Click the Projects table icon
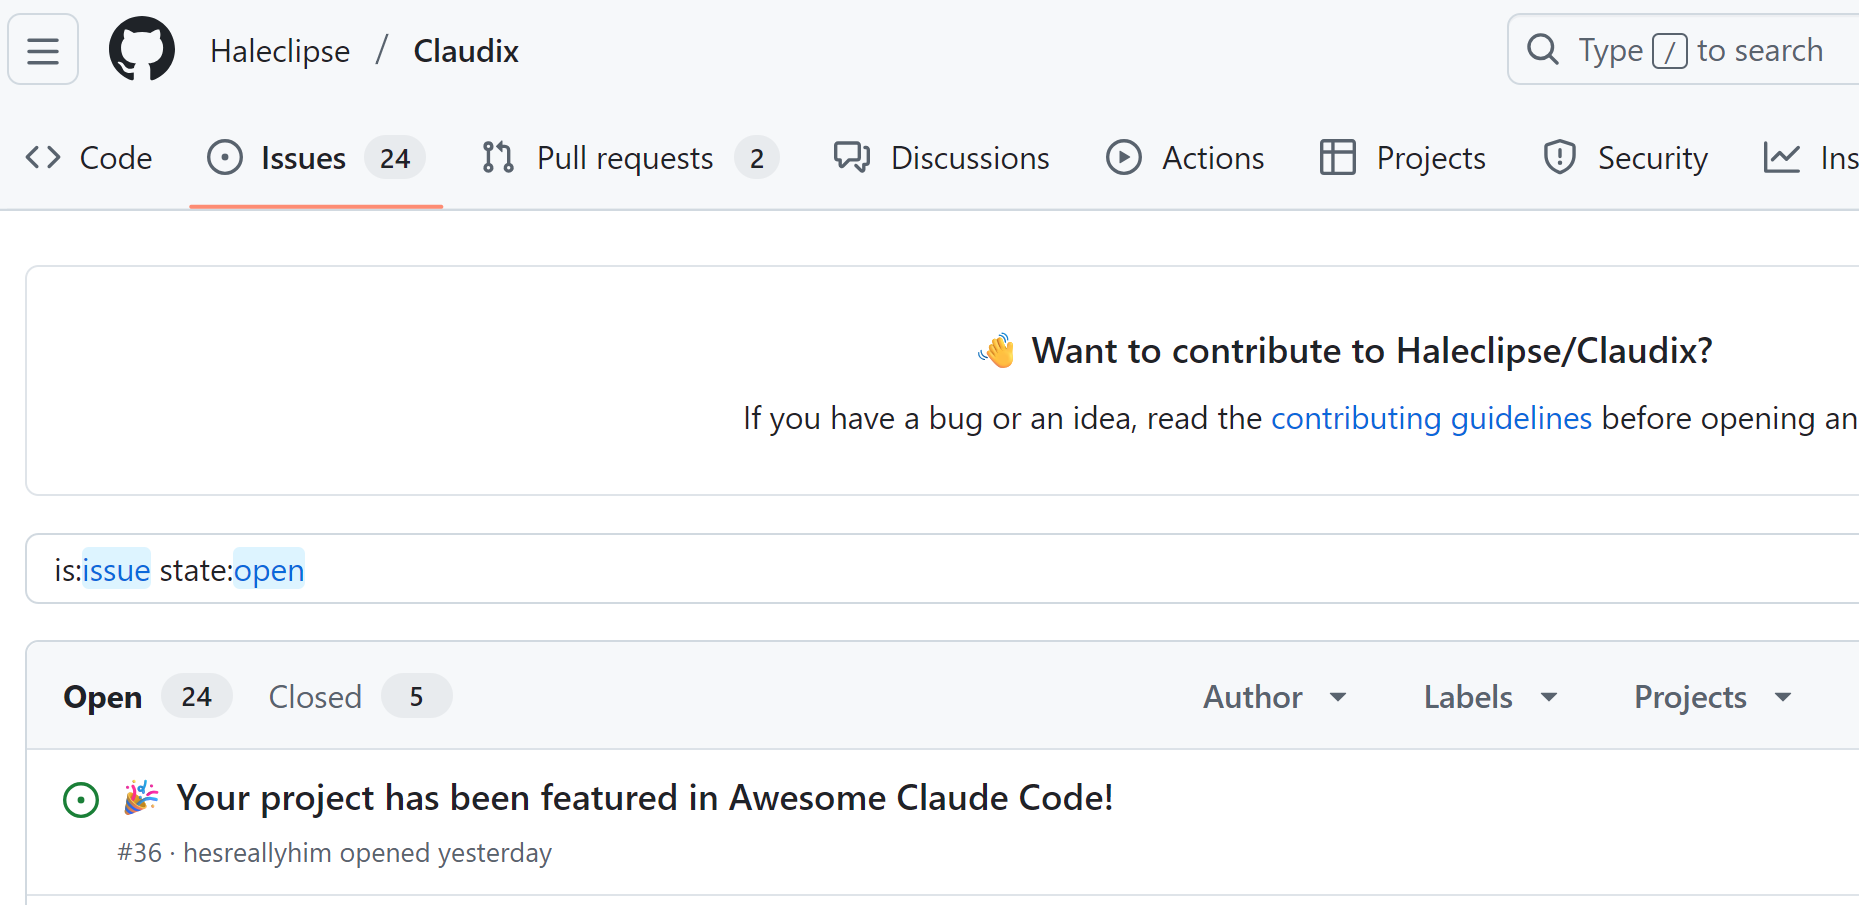 point(1338,157)
